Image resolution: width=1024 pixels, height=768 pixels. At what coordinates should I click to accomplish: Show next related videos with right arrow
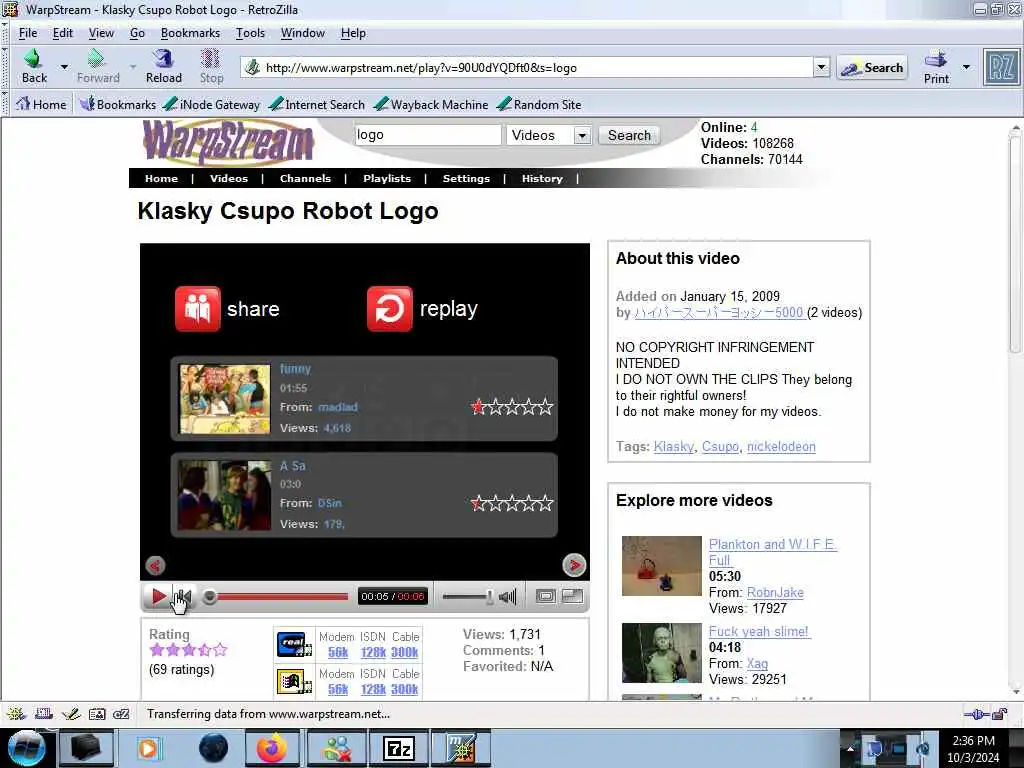pyautogui.click(x=574, y=565)
